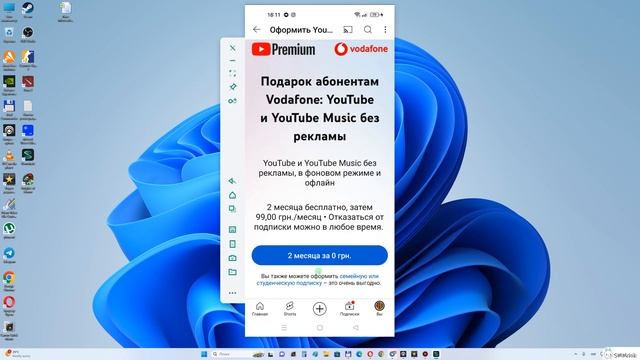Click the sidebar home icon
The image size is (640, 360).
pos(232,195)
